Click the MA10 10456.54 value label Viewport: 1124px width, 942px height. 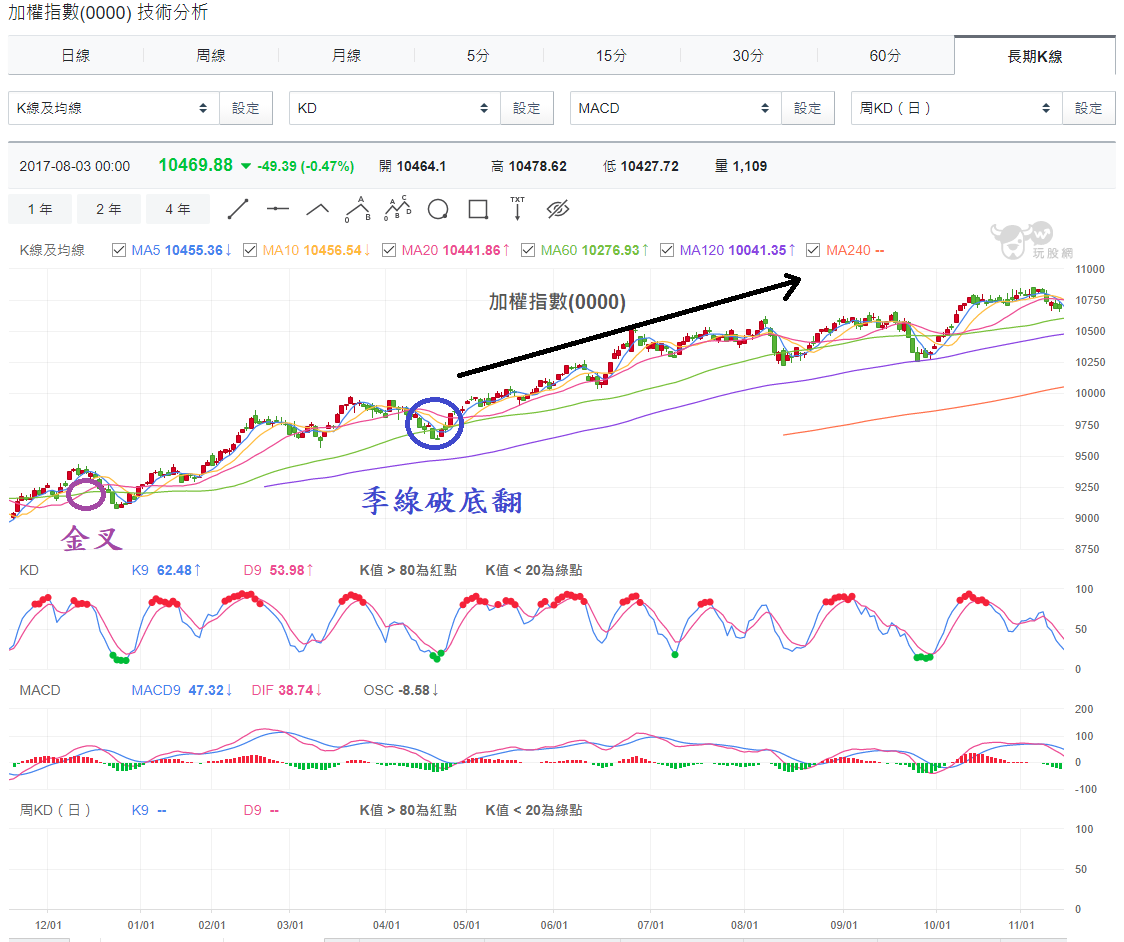[316, 250]
